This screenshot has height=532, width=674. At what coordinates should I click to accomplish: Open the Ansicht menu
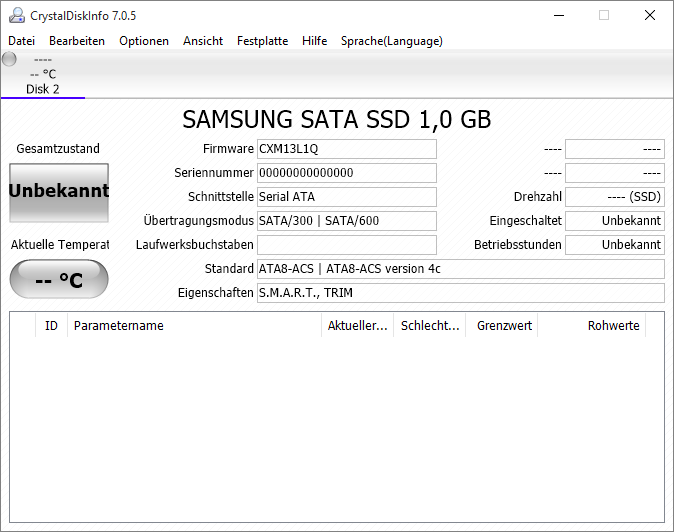tap(203, 41)
